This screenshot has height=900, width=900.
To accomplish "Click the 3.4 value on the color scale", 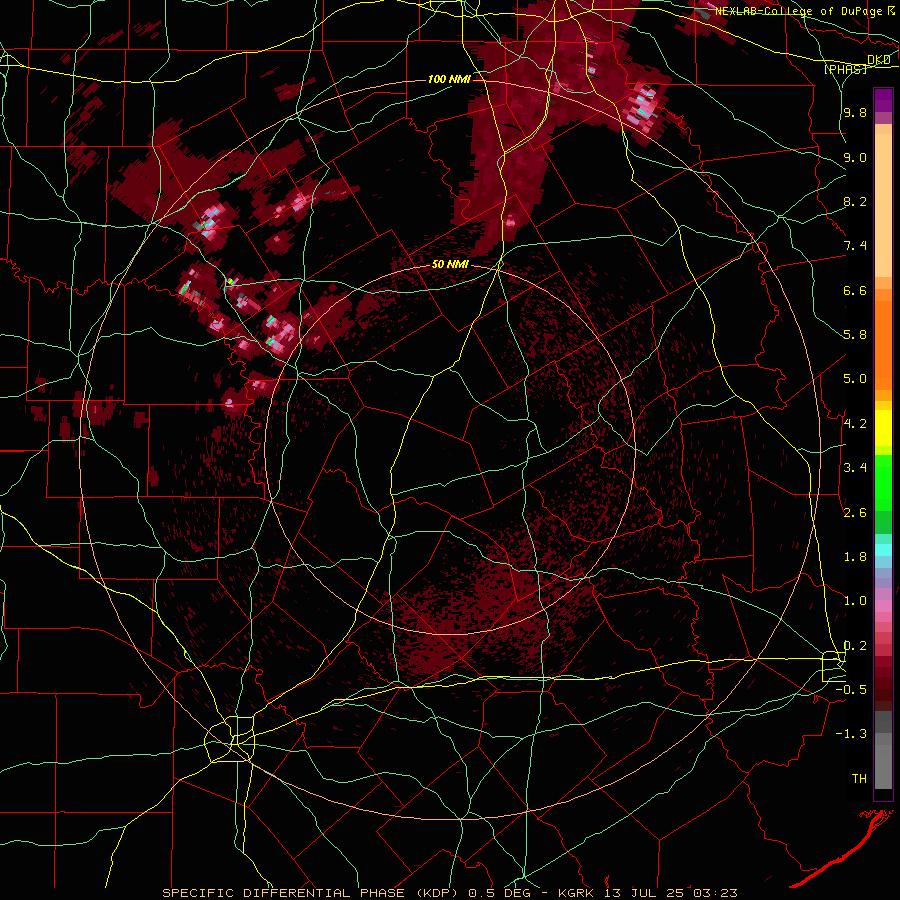I will point(855,468).
